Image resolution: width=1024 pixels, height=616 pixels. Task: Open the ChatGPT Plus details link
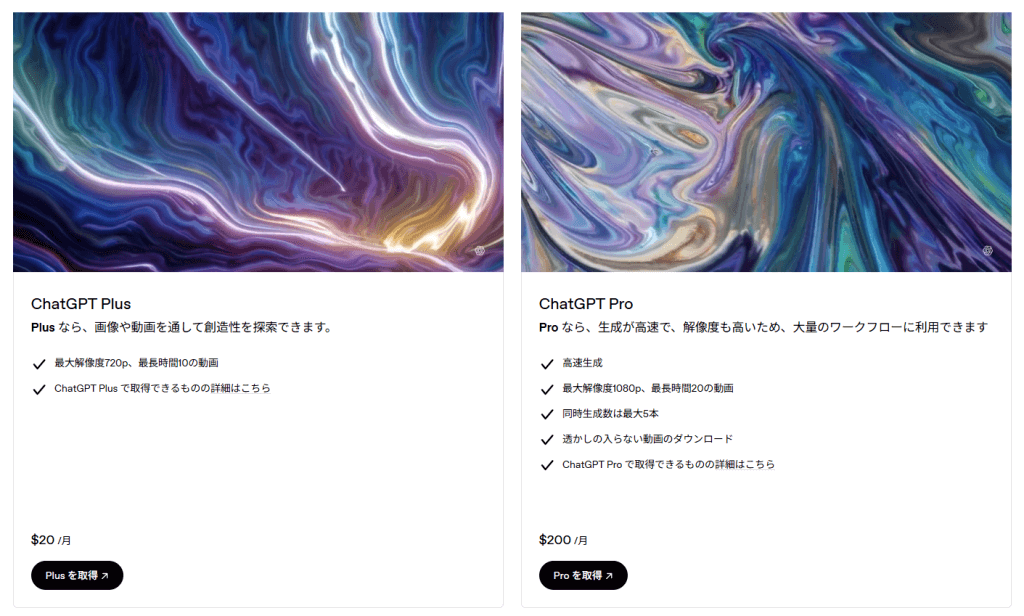click(x=162, y=389)
